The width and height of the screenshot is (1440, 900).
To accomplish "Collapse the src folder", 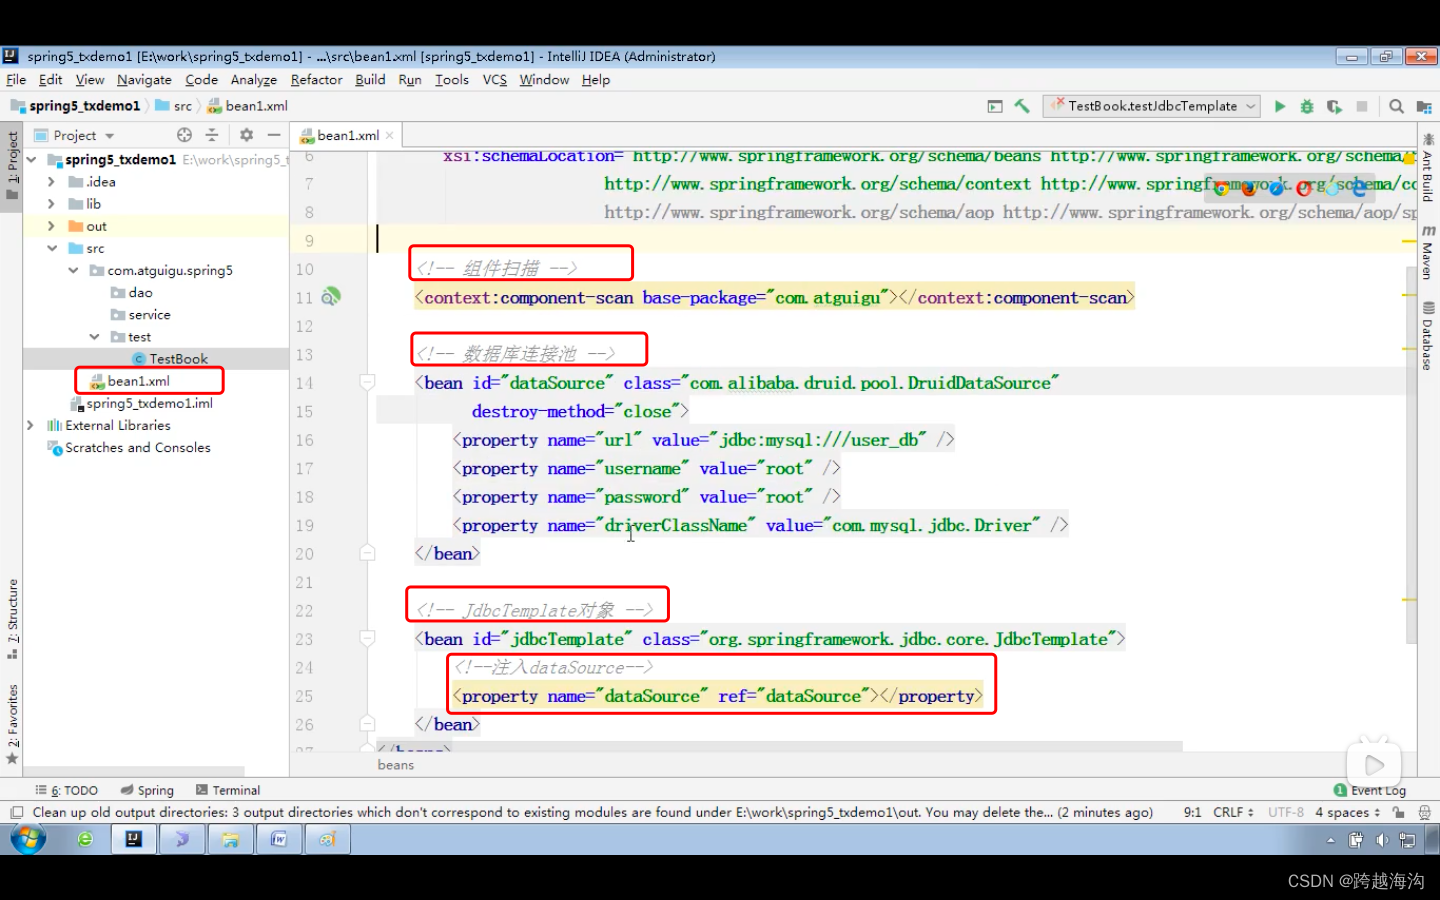I will [51, 248].
